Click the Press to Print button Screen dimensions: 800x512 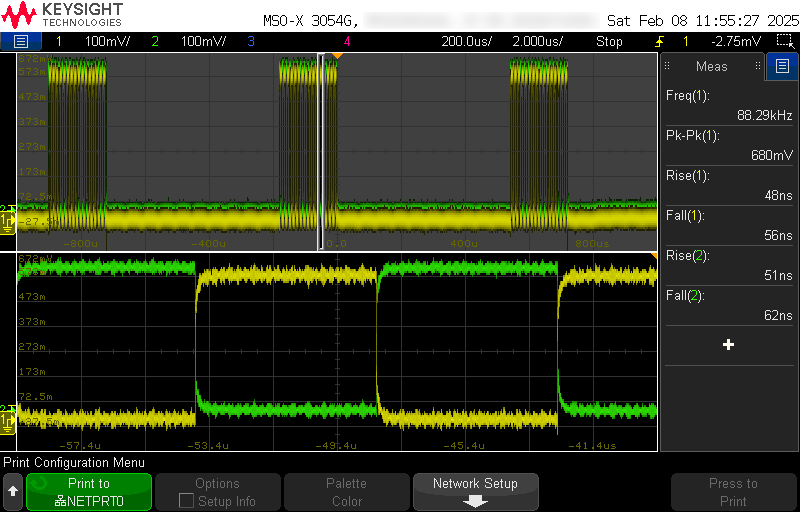pyautogui.click(x=733, y=492)
